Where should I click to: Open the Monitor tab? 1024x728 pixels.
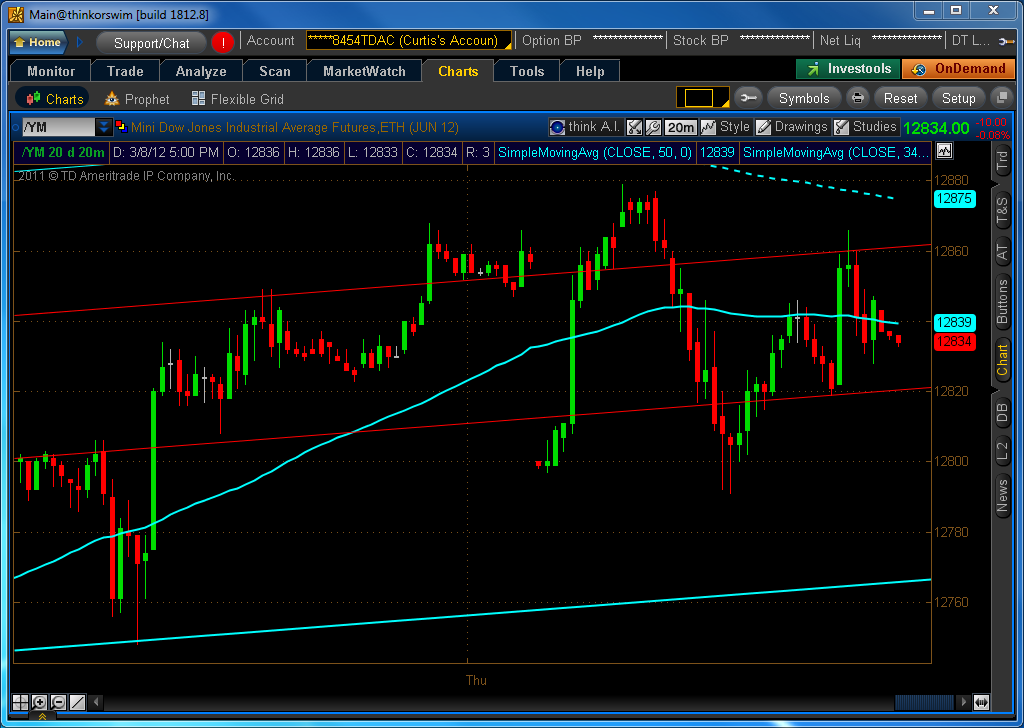(x=51, y=71)
